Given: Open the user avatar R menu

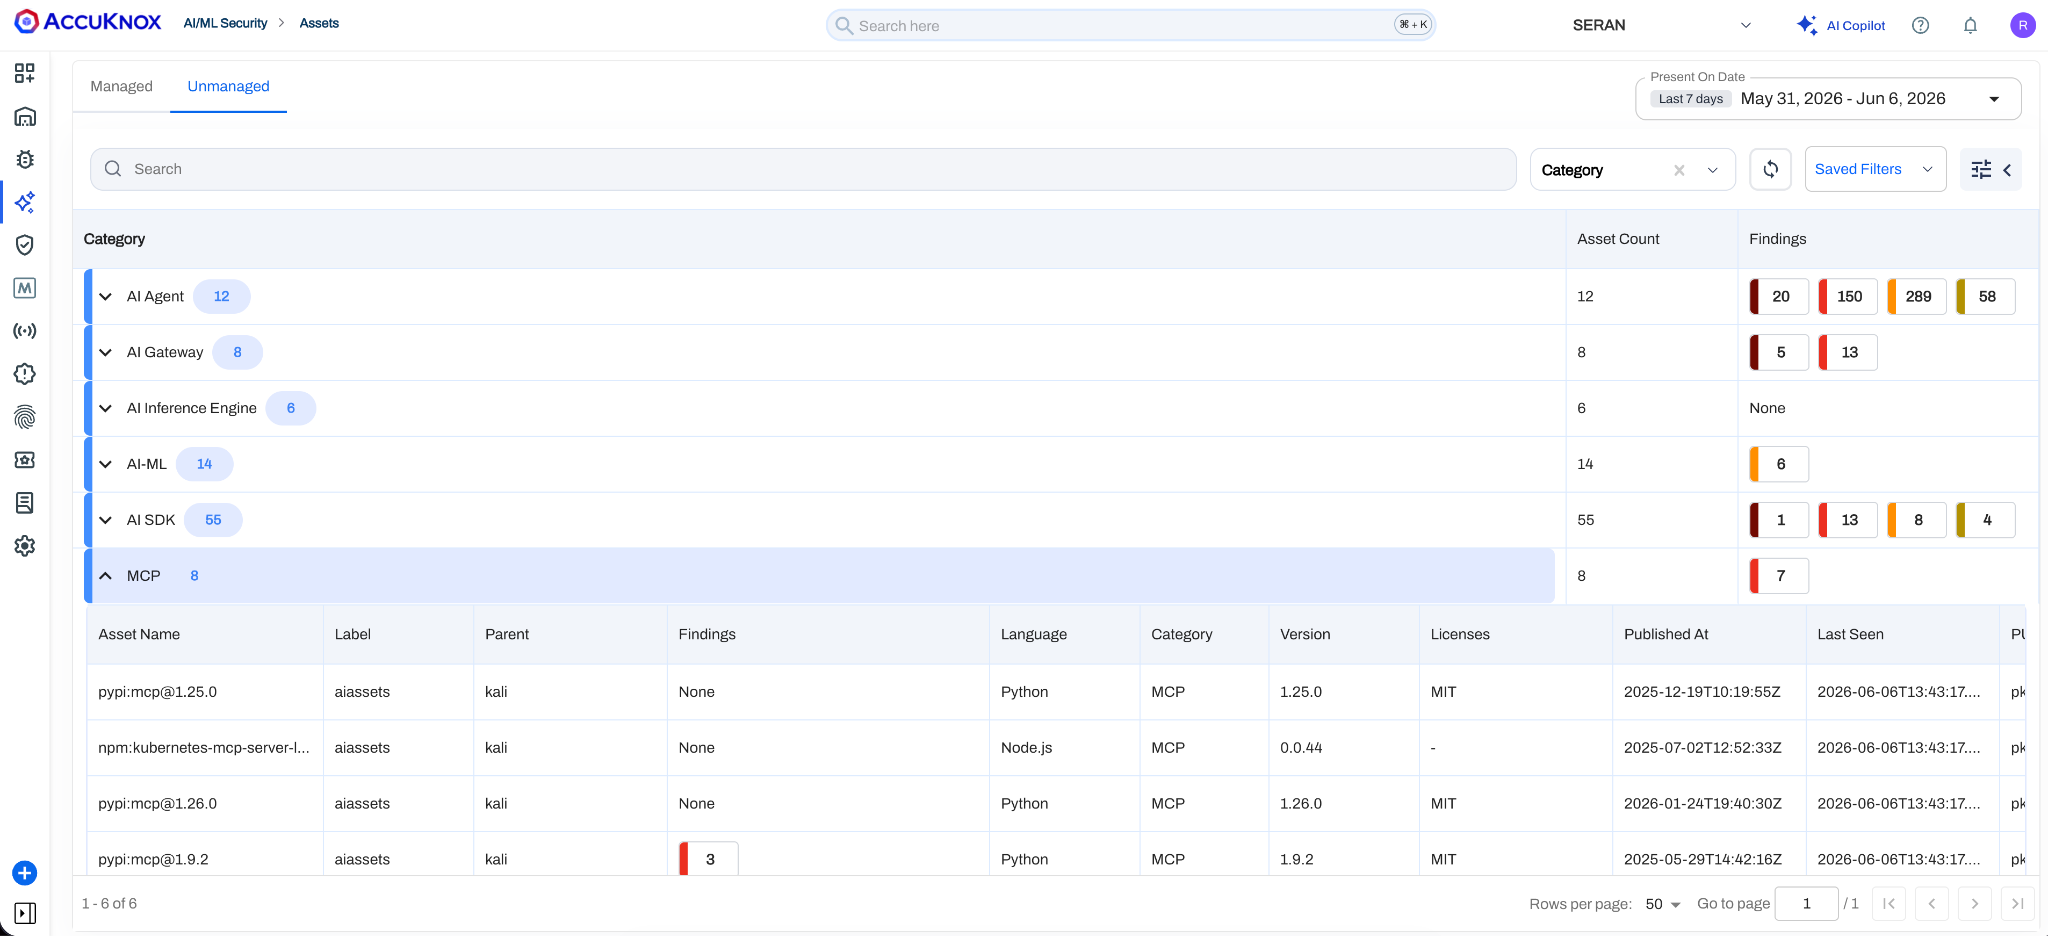Looking at the screenshot, I should click(2023, 25).
